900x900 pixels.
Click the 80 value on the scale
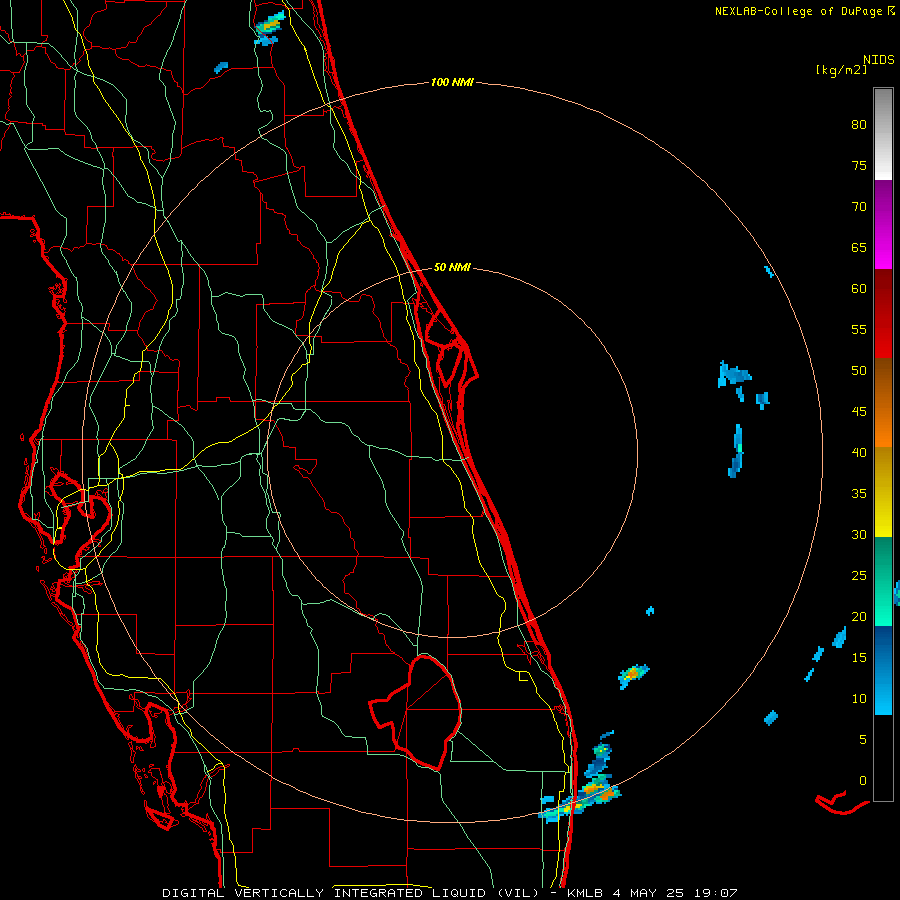tap(859, 125)
